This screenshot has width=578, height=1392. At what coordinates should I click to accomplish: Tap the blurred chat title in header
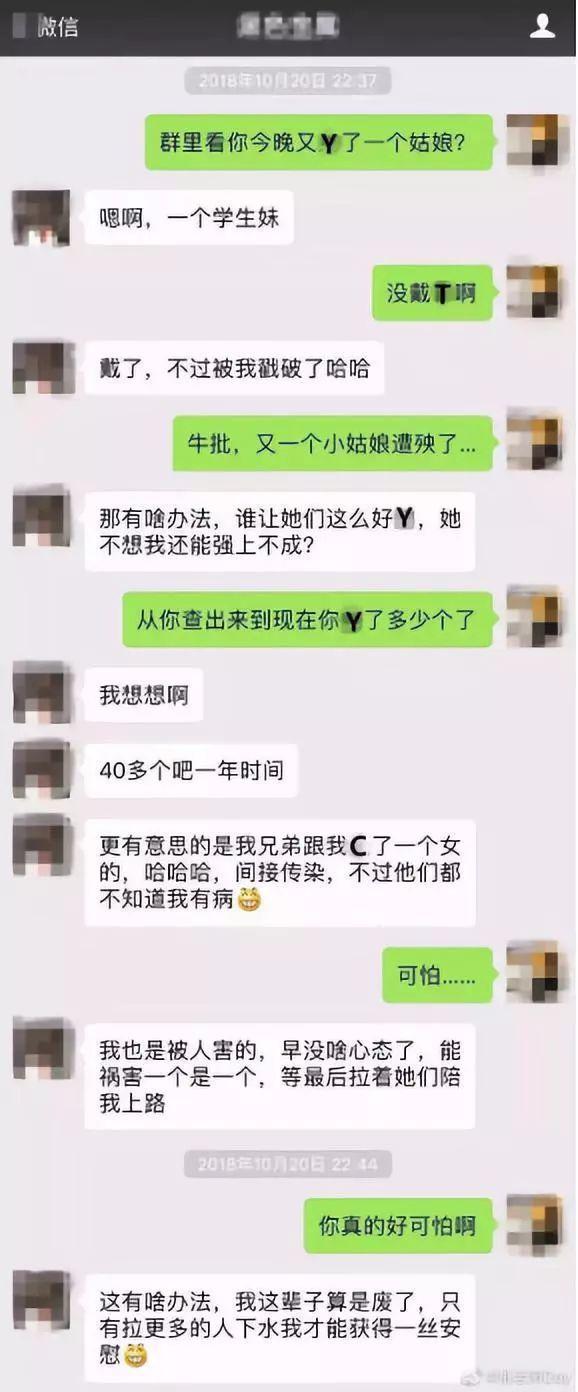[x=289, y=27]
